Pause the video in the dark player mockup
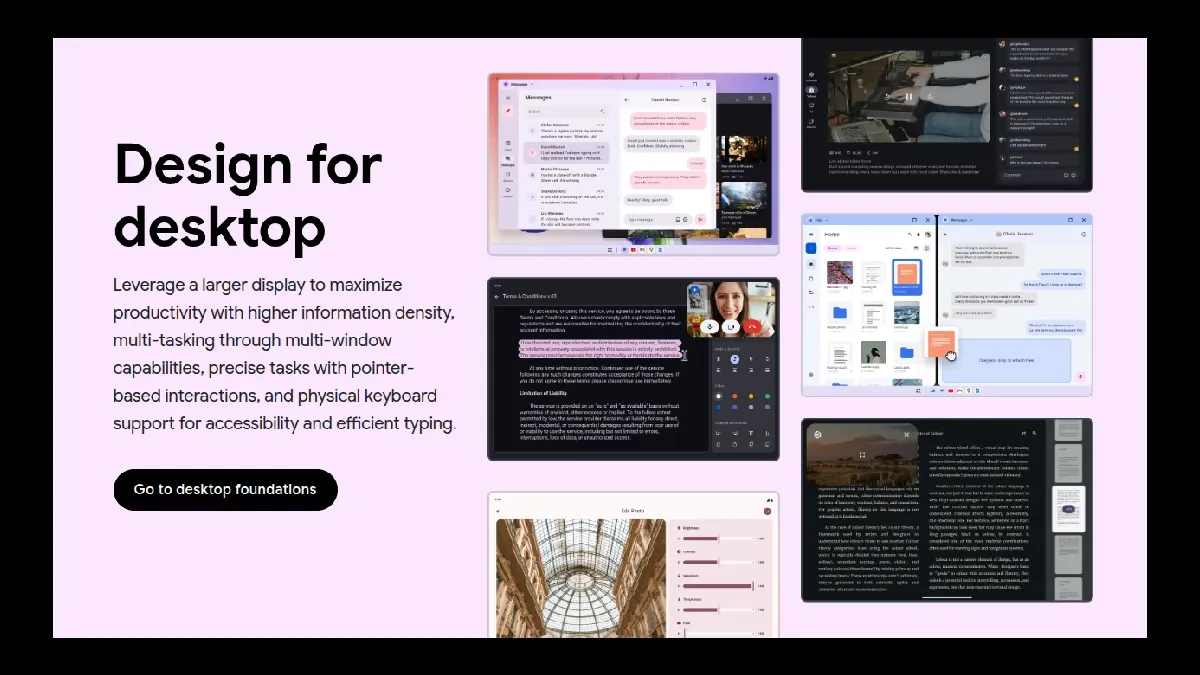Image resolution: width=1200 pixels, height=675 pixels. pyautogui.click(x=909, y=97)
